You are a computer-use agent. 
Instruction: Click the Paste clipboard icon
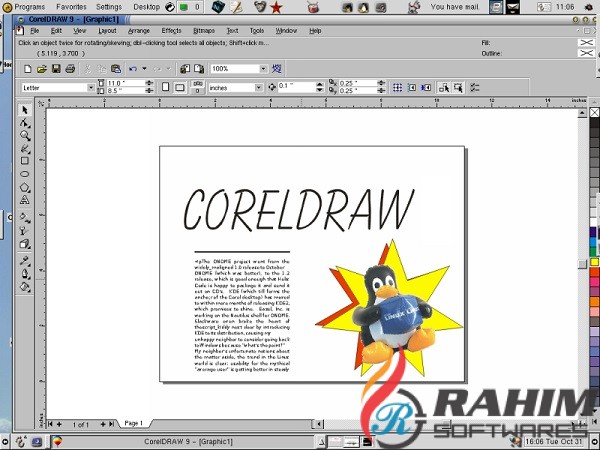click(x=116, y=69)
